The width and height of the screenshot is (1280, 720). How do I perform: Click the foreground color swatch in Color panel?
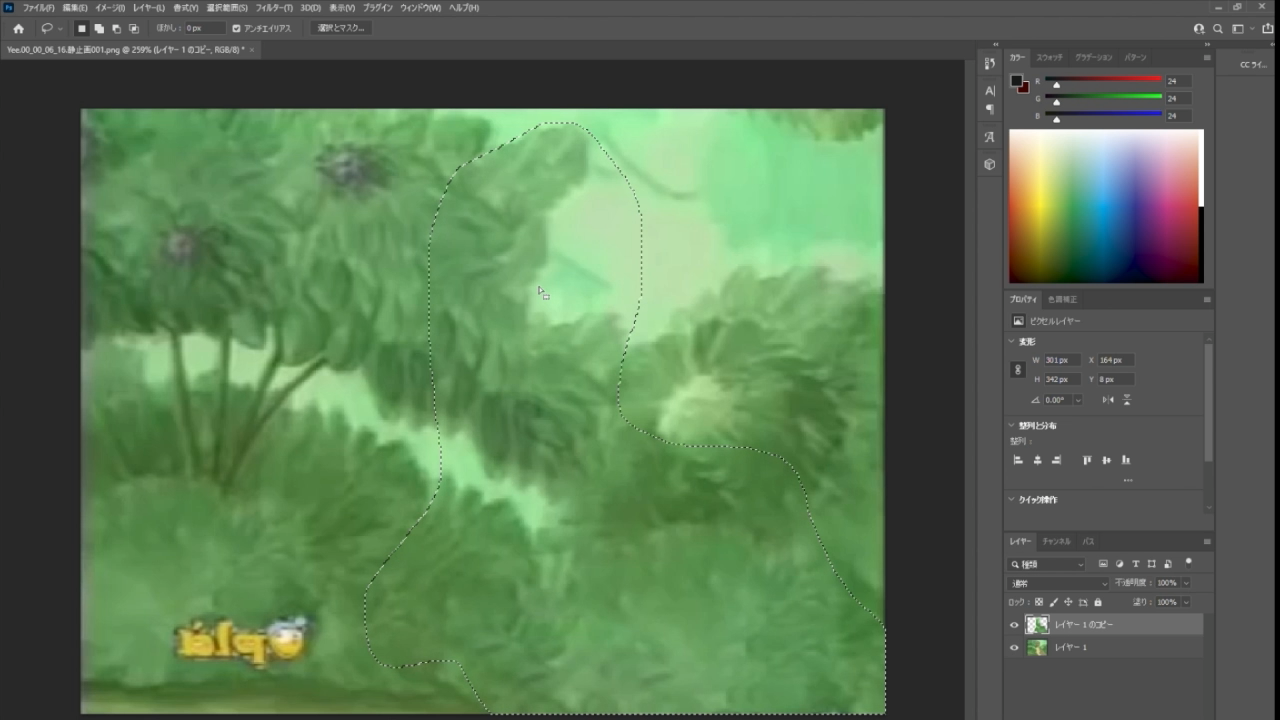(1017, 81)
